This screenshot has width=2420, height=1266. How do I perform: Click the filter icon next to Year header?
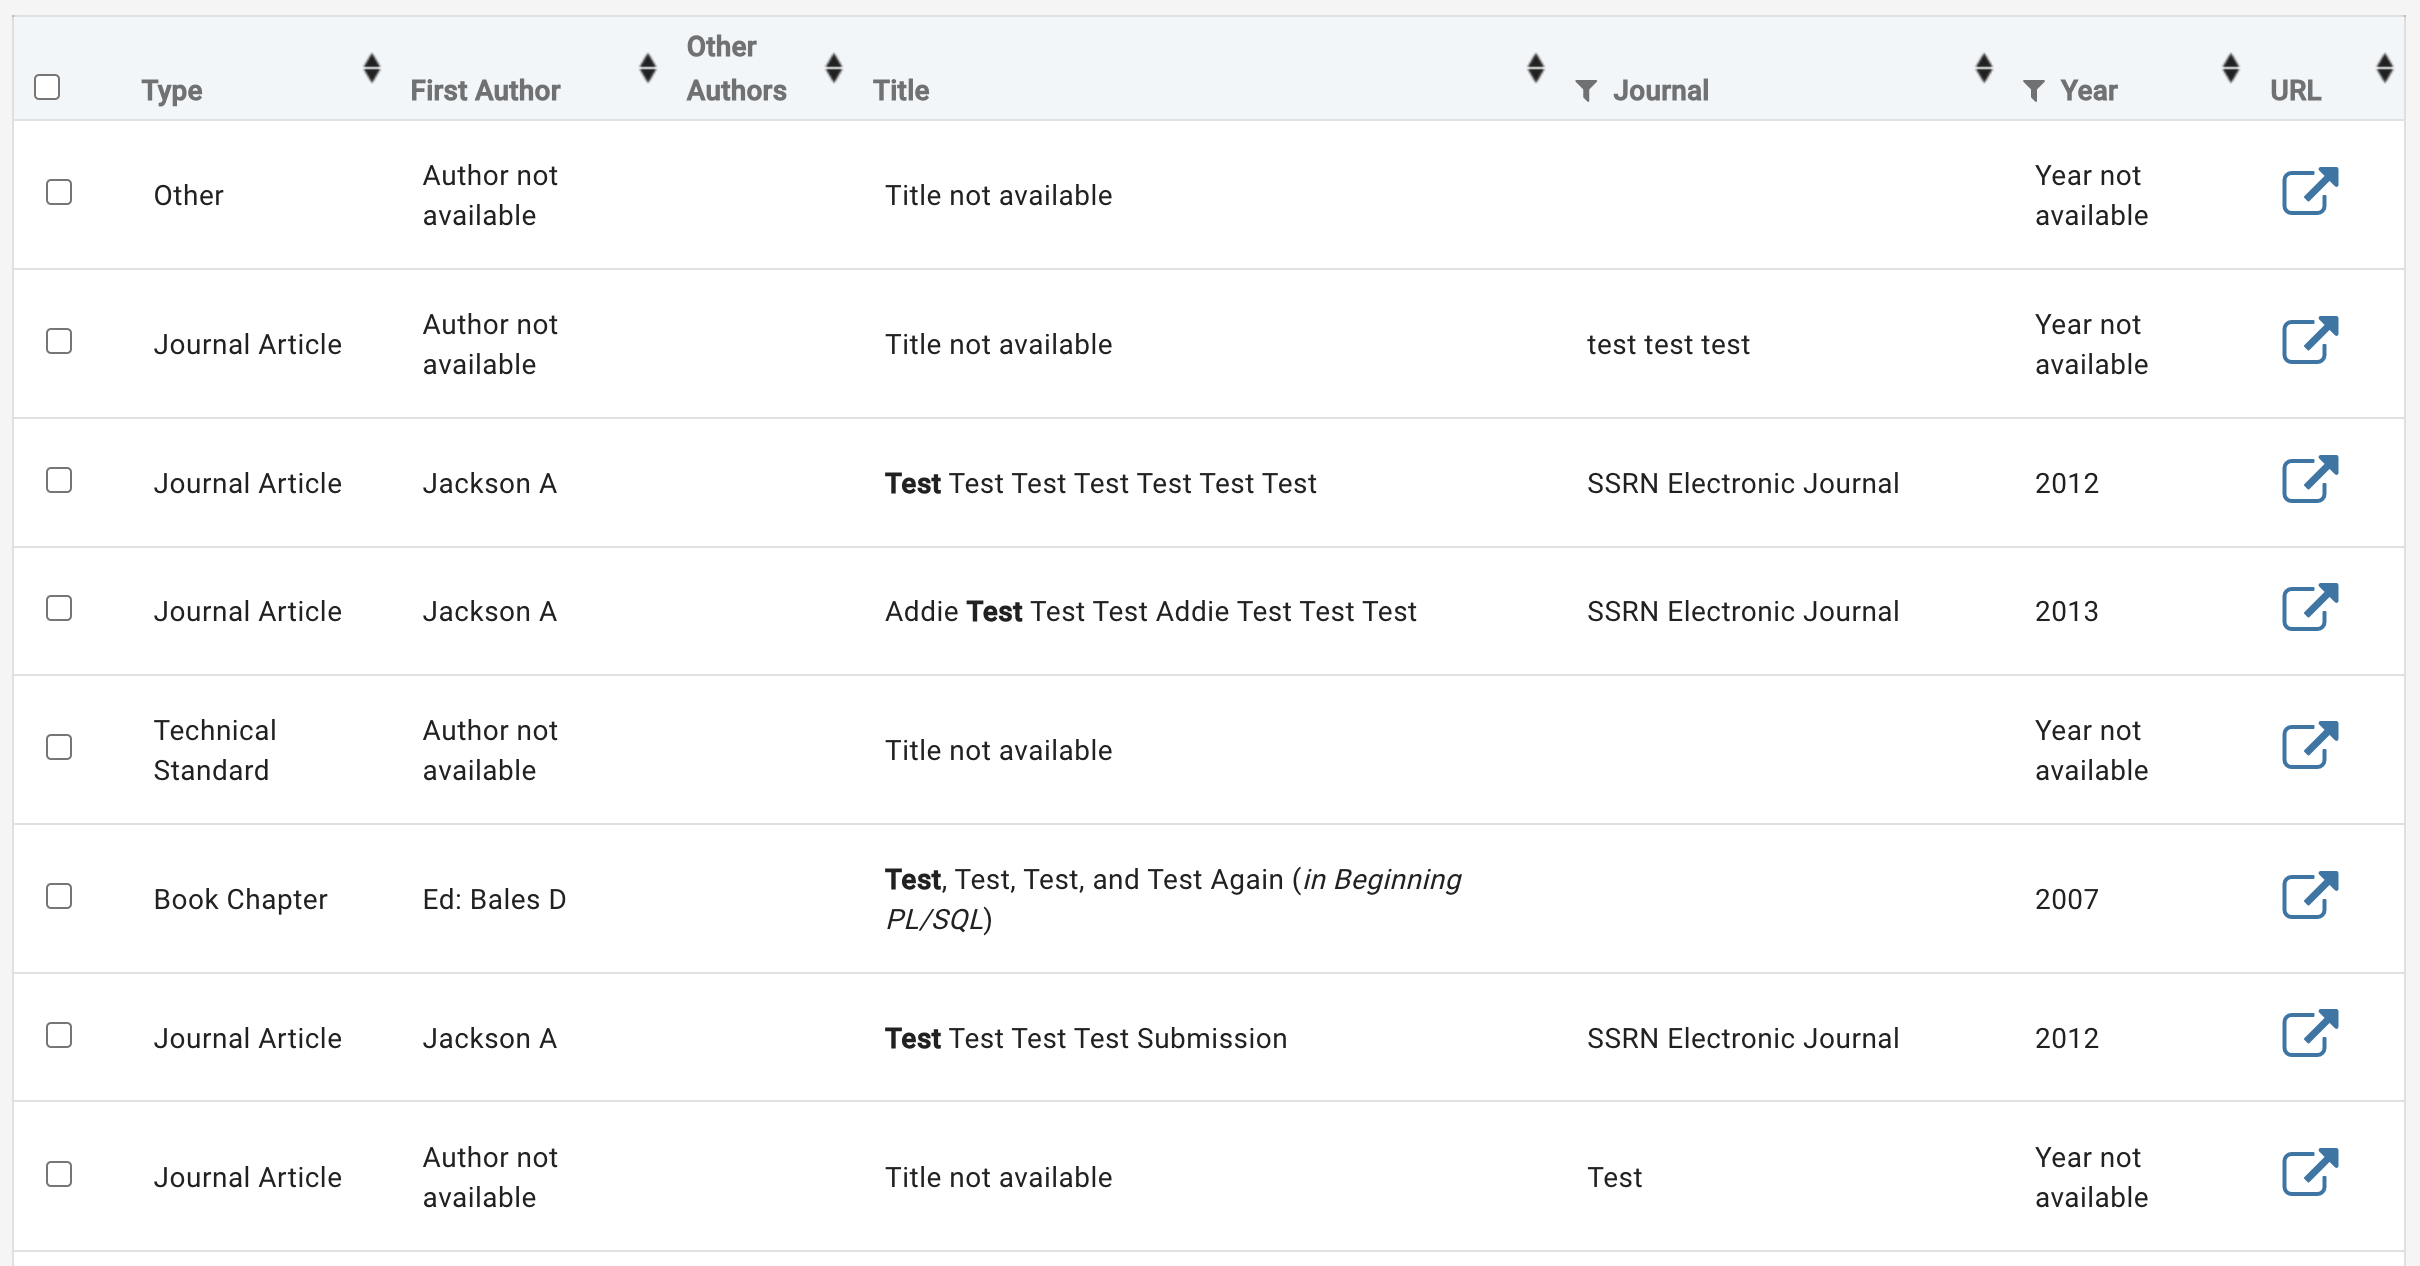click(2033, 91)
